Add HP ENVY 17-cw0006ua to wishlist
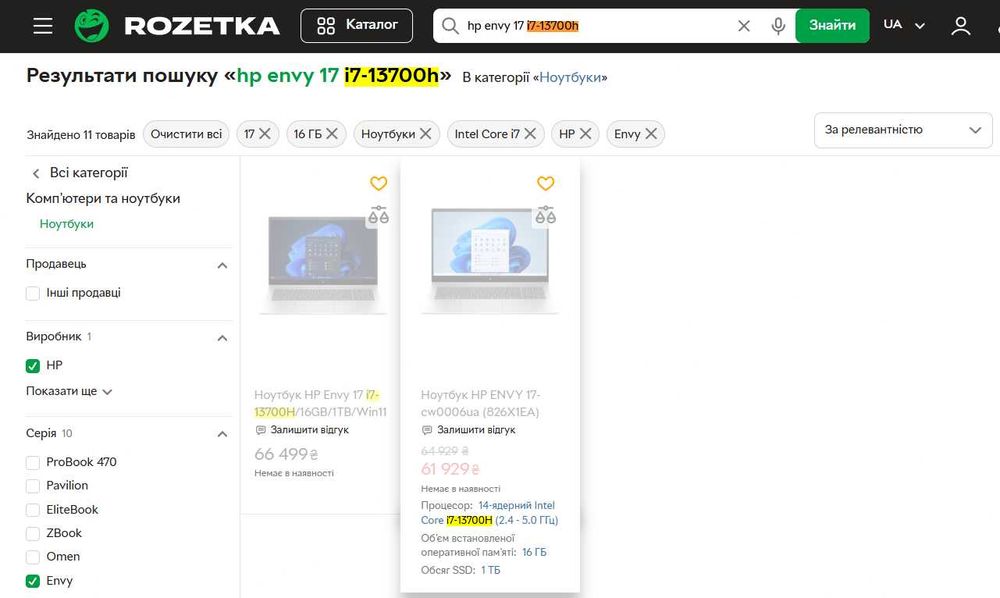The image size is (1000, 598). point(545,184)
